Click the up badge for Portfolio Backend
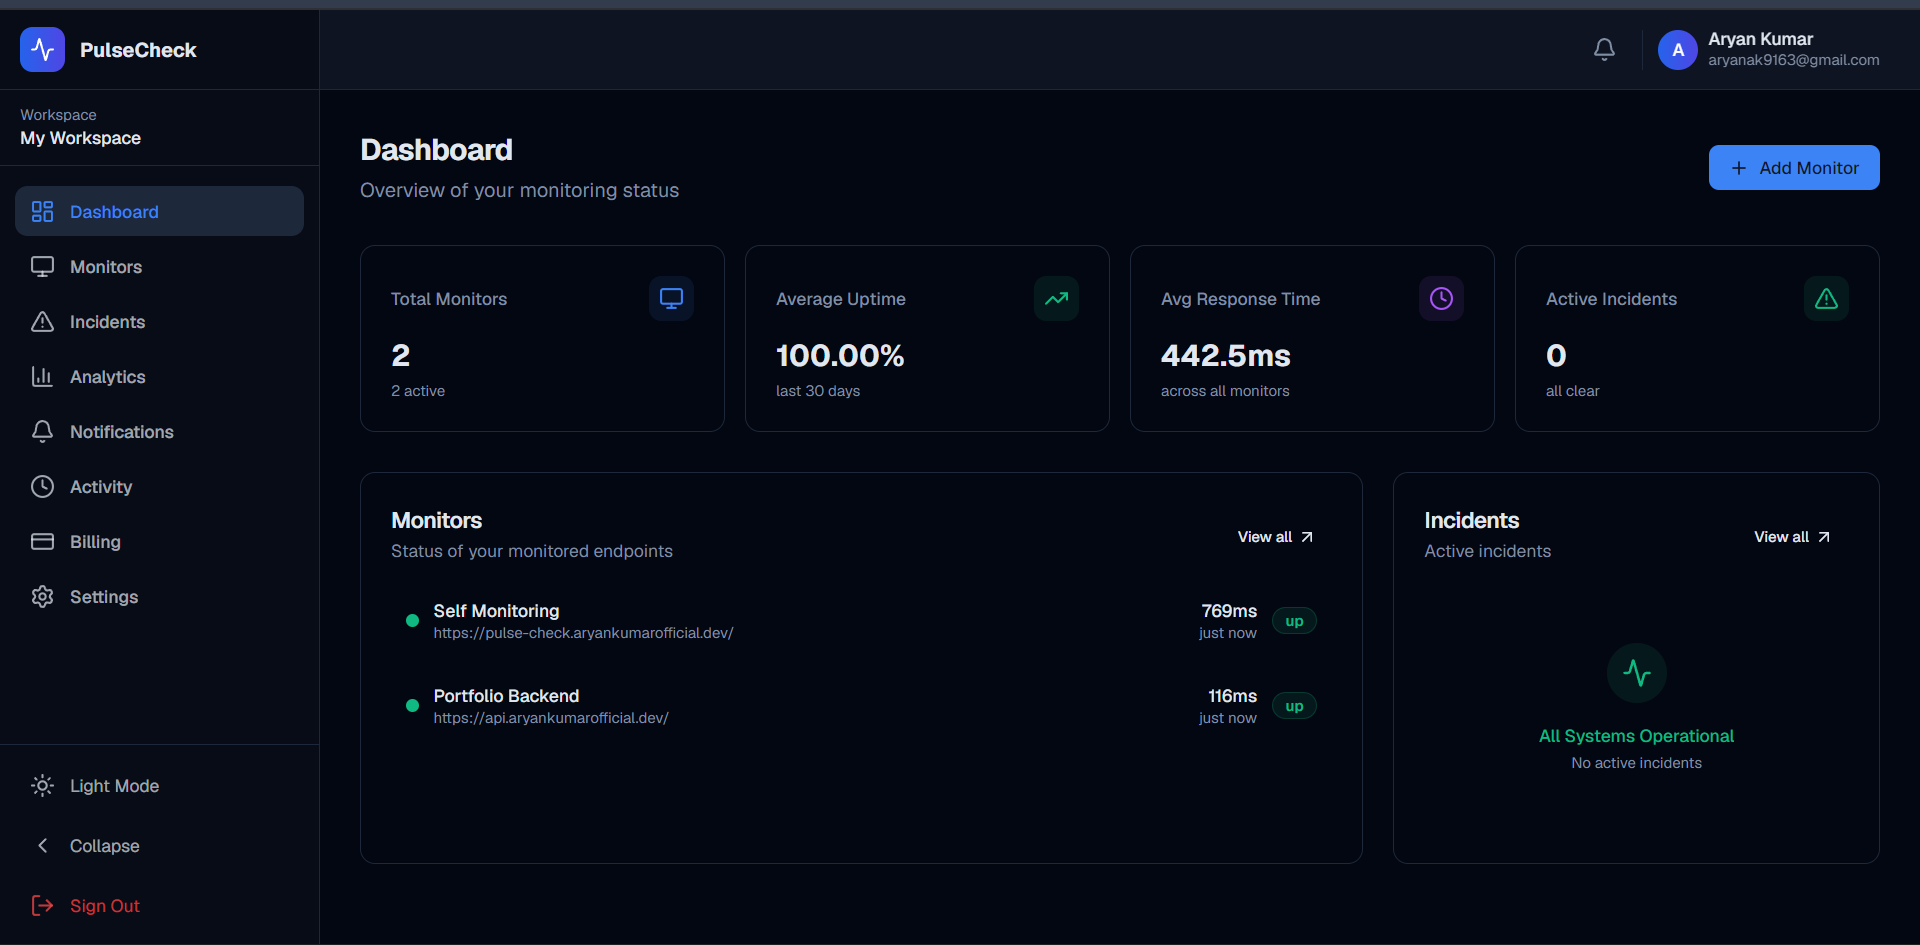Screen dimensions: 1920x945 pos(1294,706)
